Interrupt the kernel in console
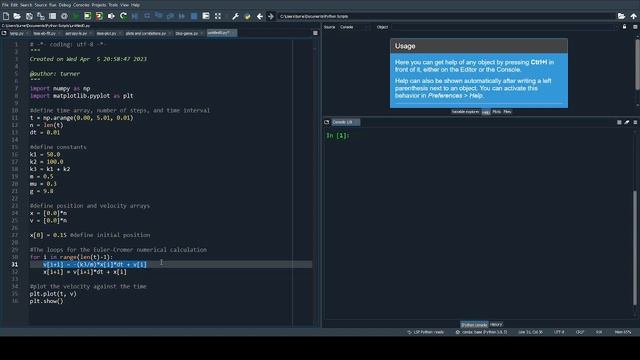Viewport: 640px width, 360px height. (x=619, y=122)
